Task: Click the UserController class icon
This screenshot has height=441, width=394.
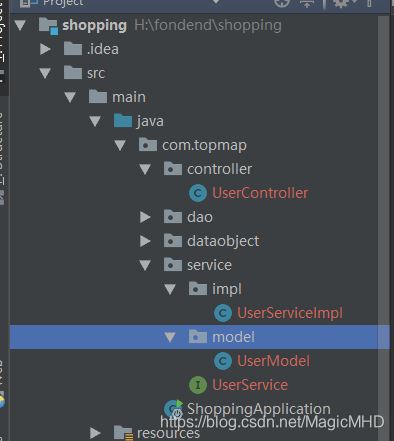Action: click(198, 193)
